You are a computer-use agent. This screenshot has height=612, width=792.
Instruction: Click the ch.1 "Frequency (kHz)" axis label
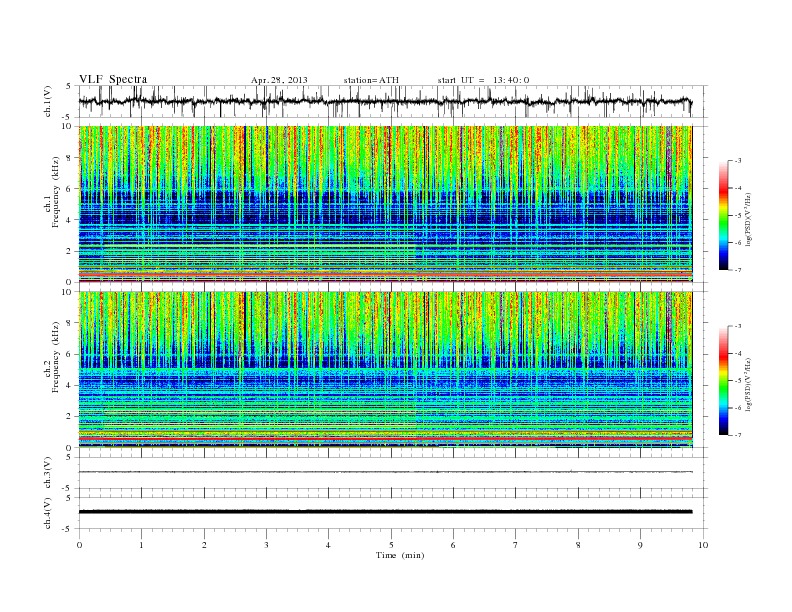(56, 192)
